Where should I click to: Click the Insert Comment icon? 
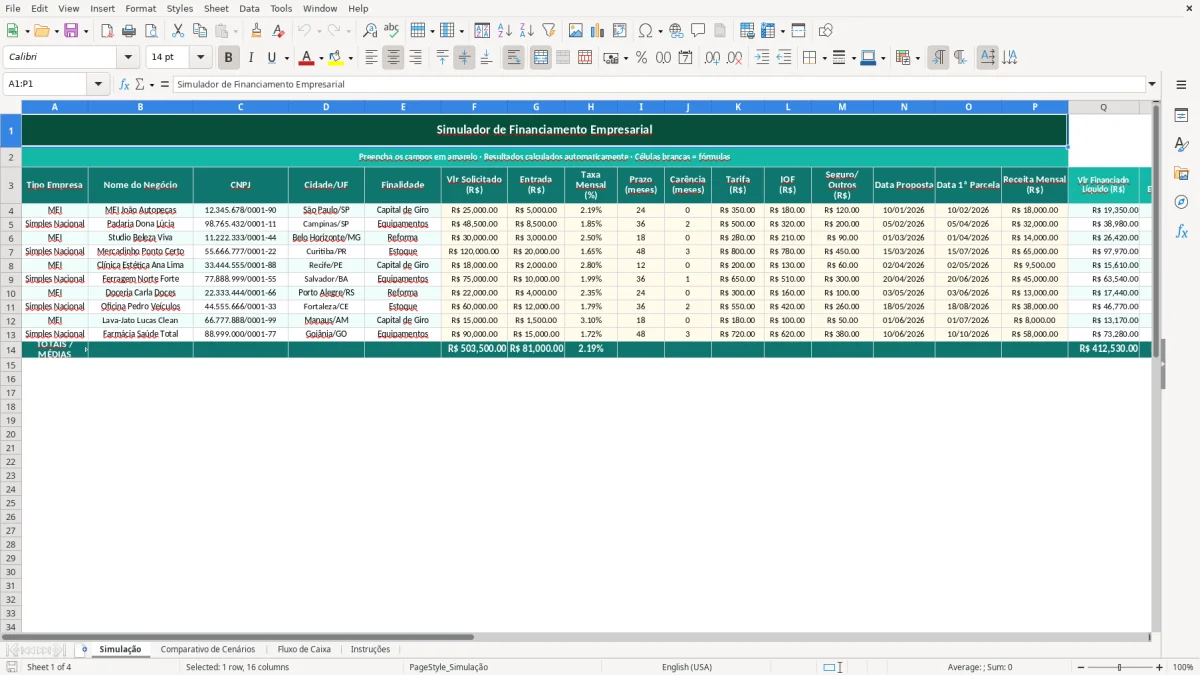[698, 31]
